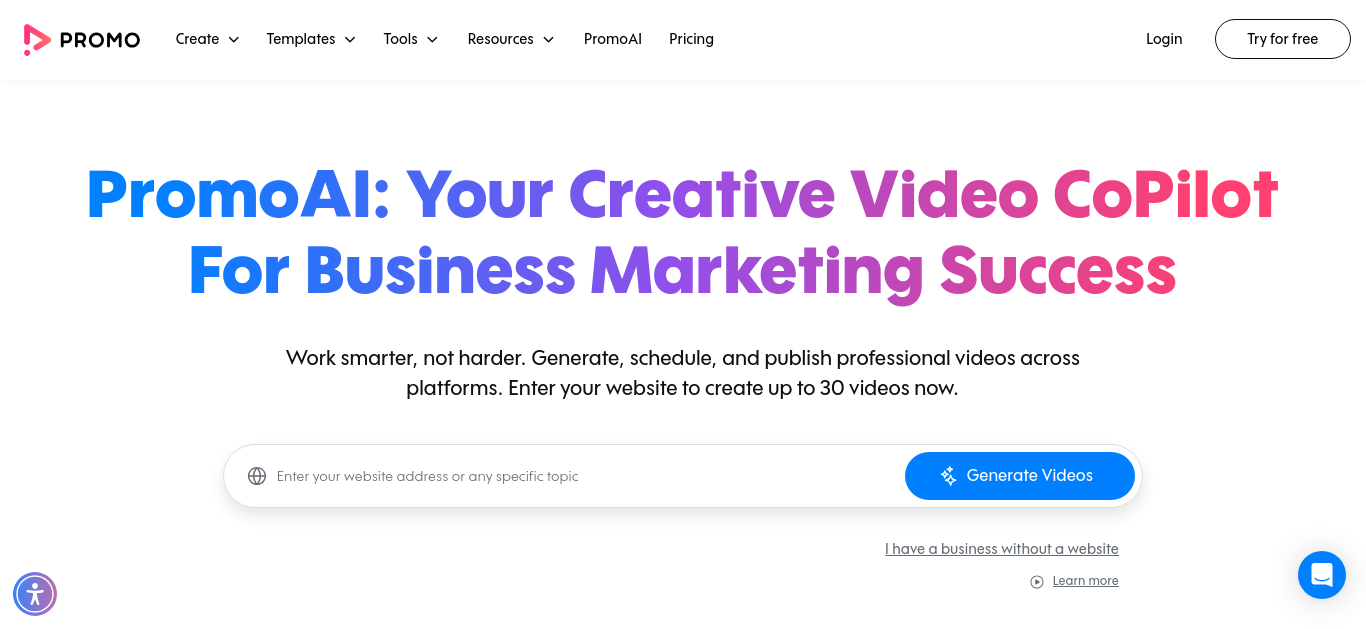Click the globe icon in website field
The image size is (1366, 629).
[257, 476]
